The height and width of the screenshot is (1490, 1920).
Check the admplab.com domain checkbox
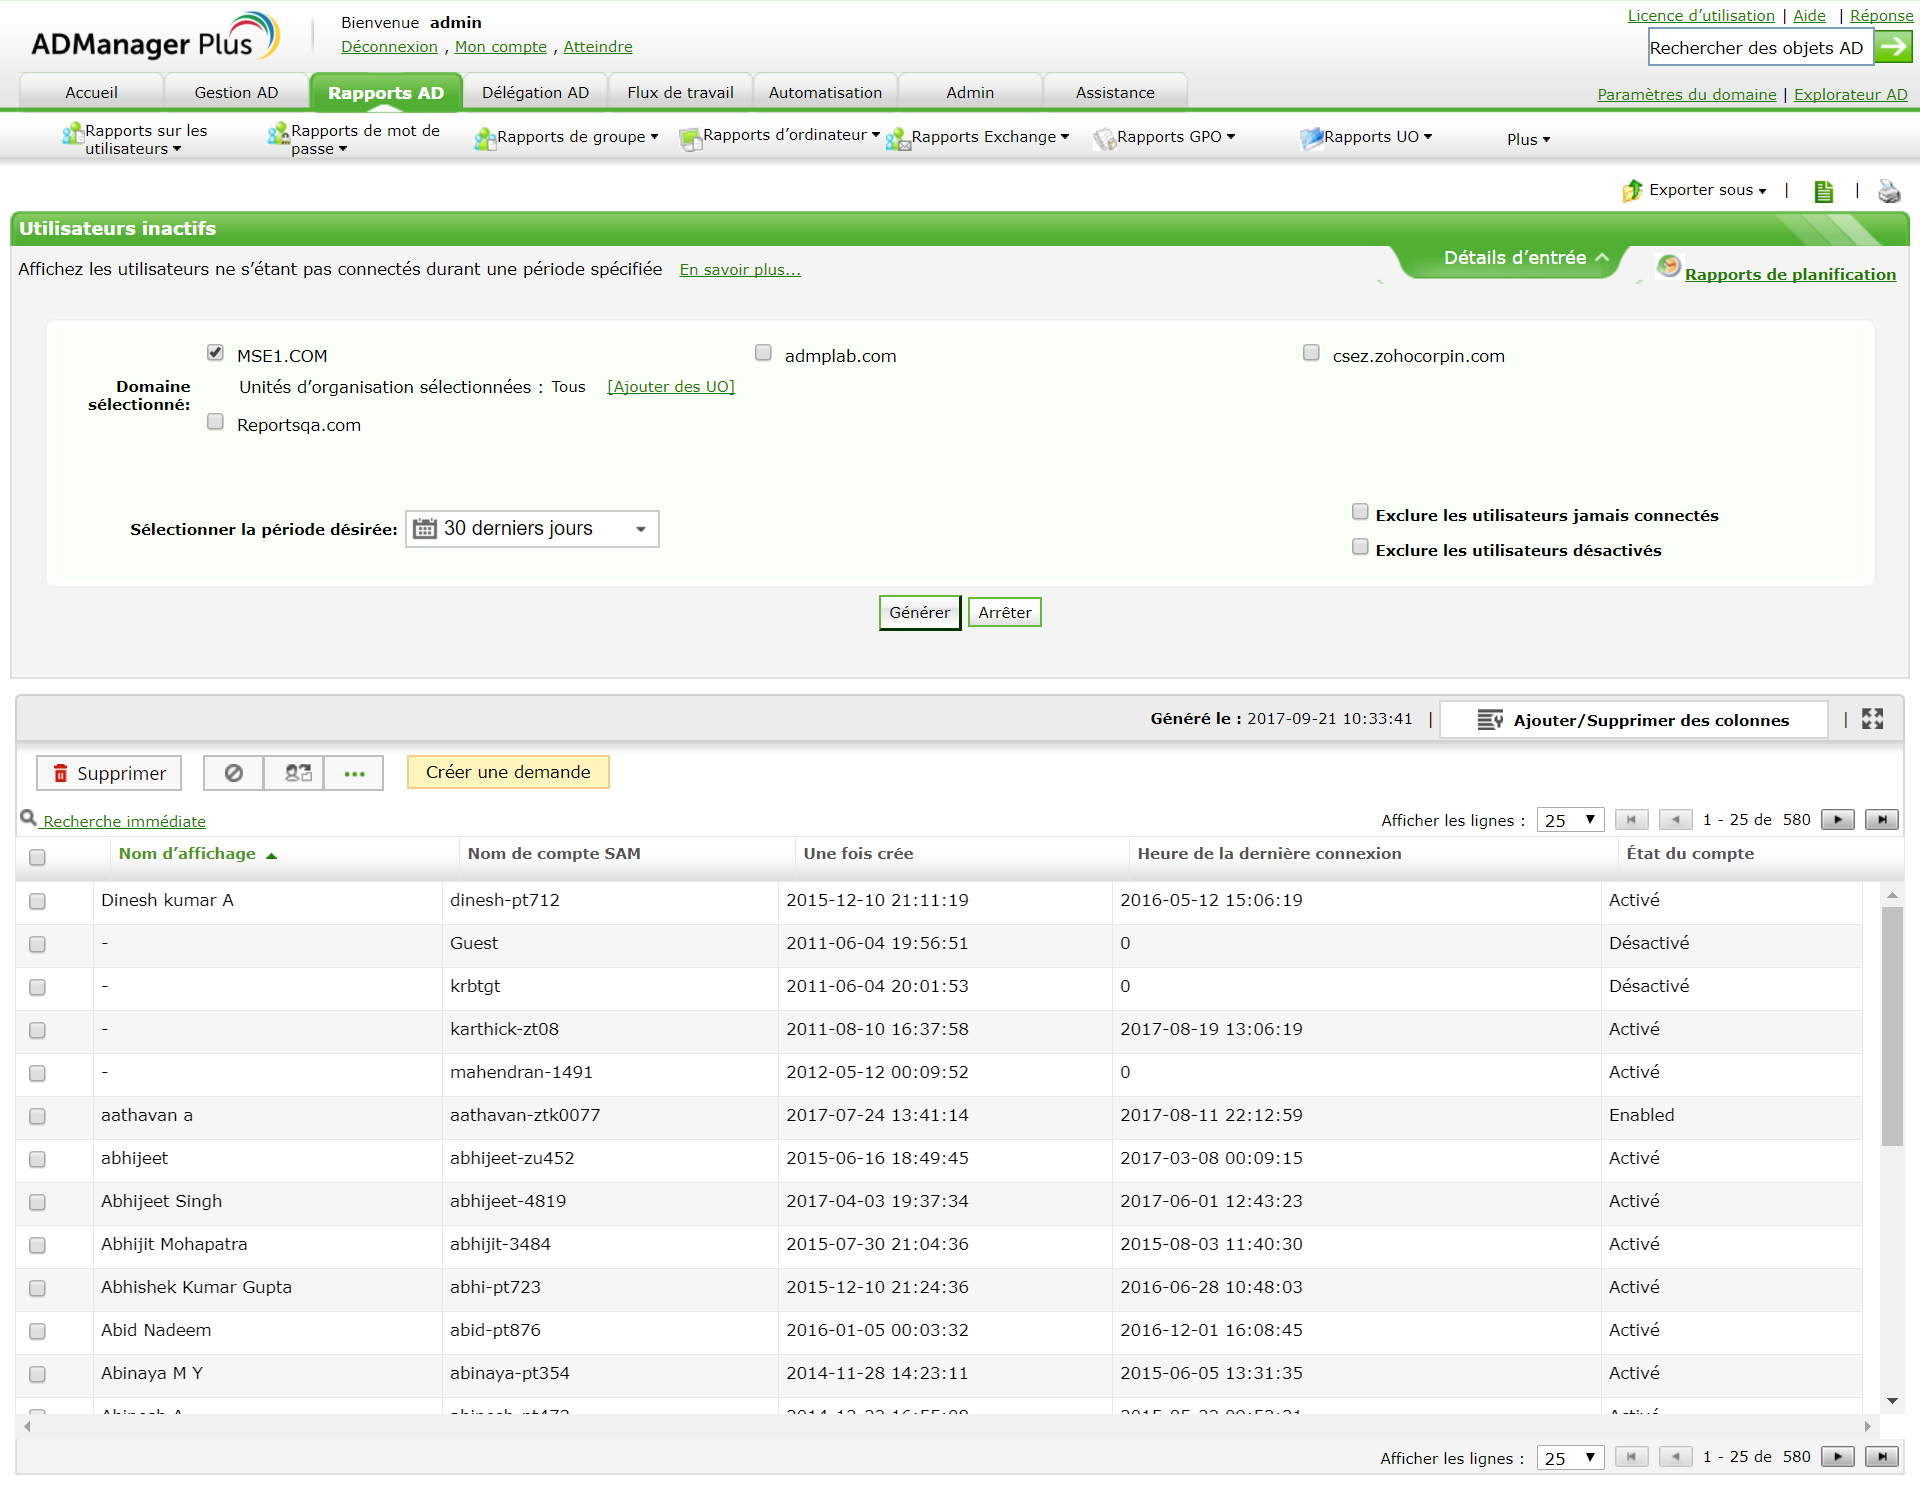tap(763, 353)
